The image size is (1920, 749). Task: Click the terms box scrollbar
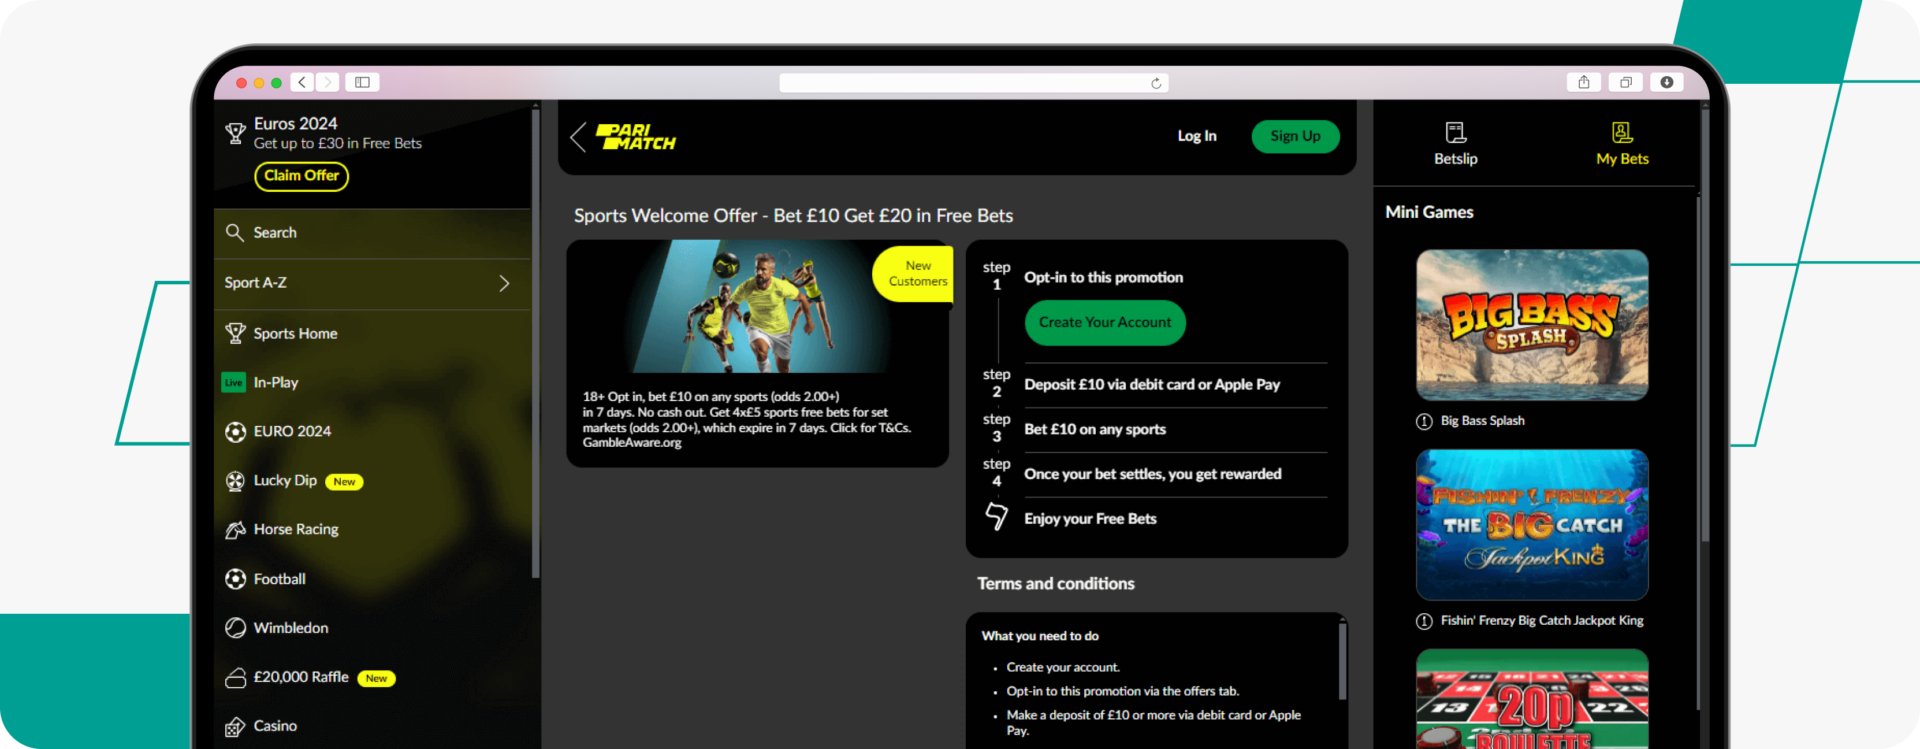(x=1342, y=660)
